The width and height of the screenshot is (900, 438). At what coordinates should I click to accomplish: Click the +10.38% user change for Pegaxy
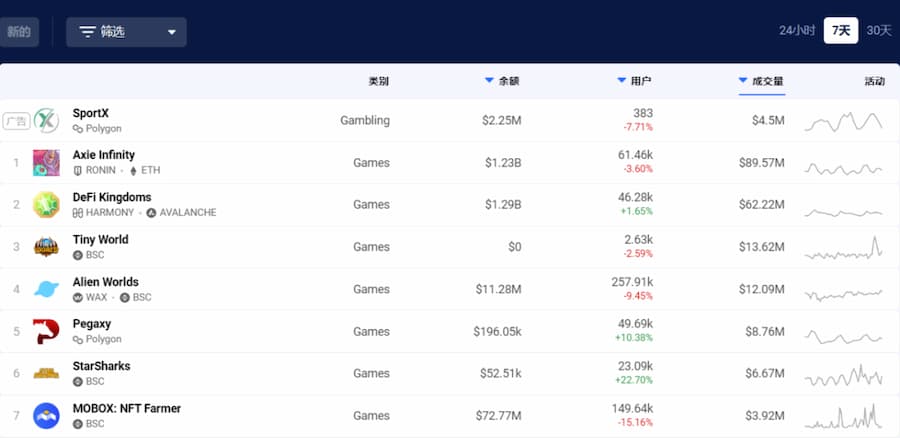pos(634,338)
